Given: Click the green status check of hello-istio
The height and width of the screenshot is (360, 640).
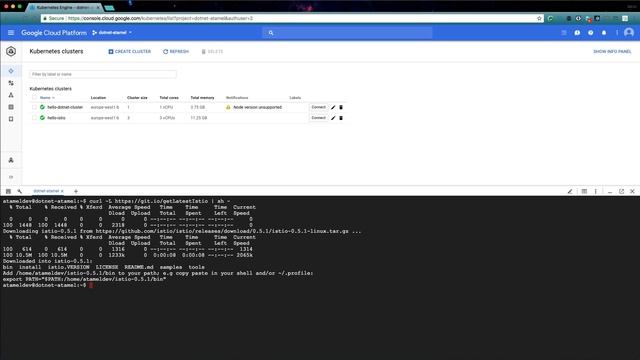Looking at the screenshot, I should 42,118.
